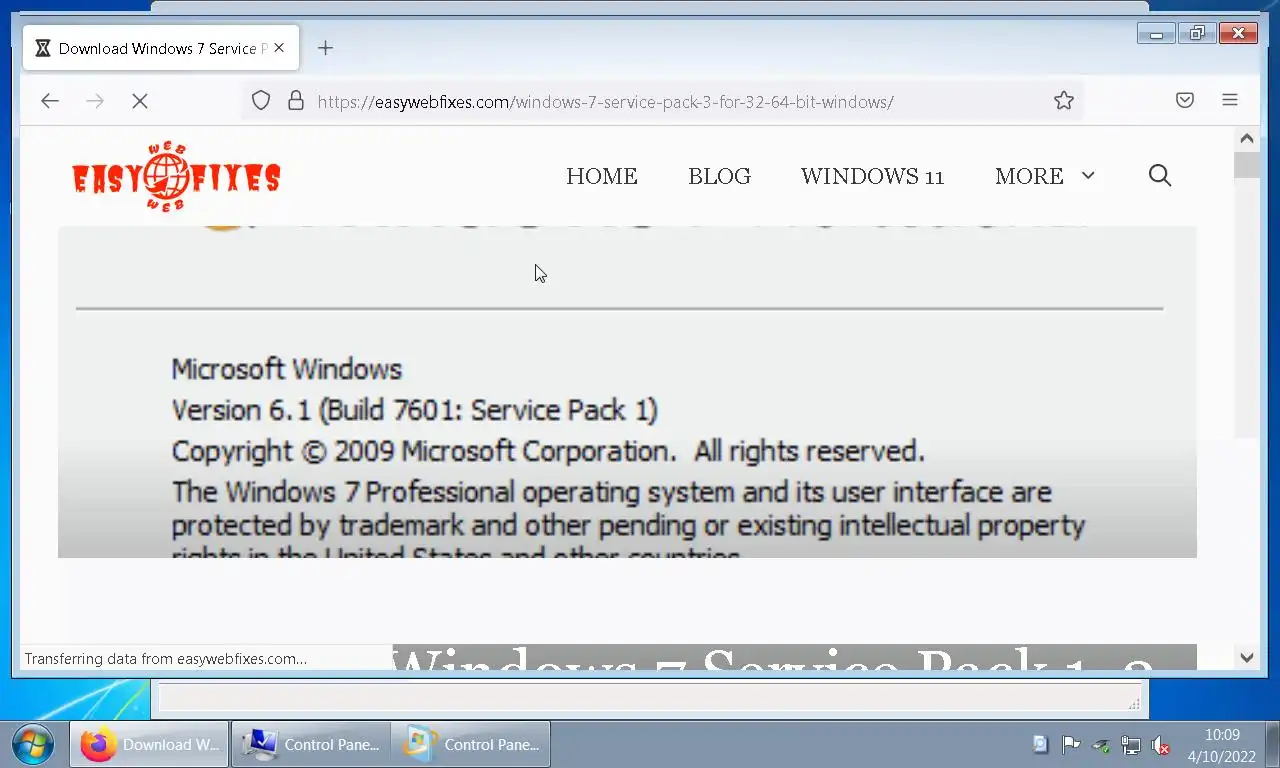The image size is (1280, 768).
Task: Select the Download Windows 7 Service tab
Action: coord(160,48)
